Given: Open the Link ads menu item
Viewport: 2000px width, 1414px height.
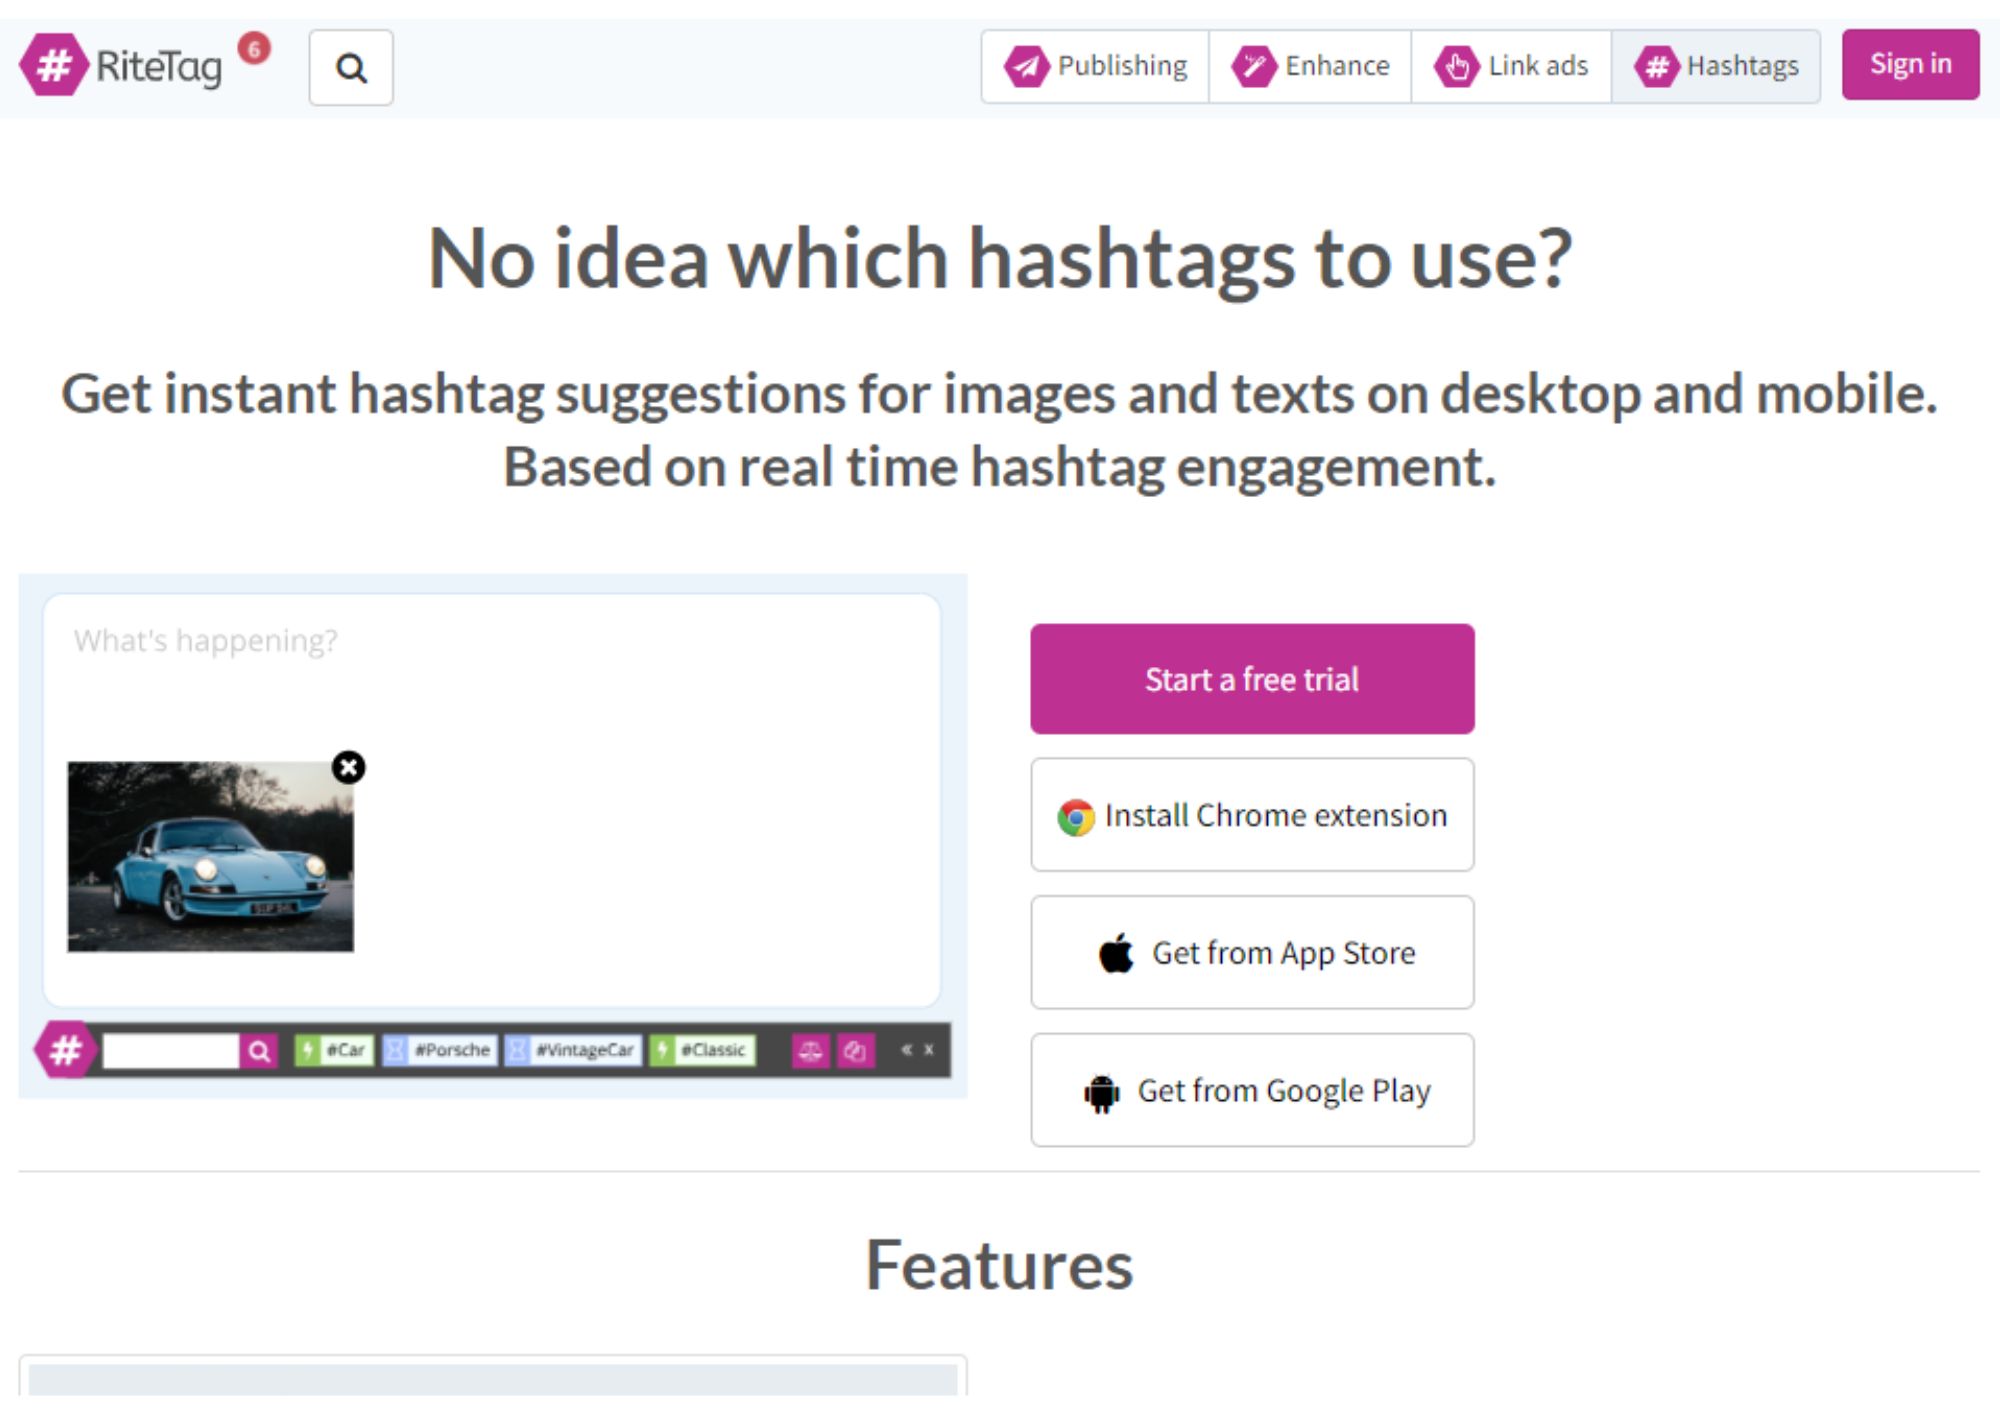Looking at the screenshot, I should [1511, 67].
